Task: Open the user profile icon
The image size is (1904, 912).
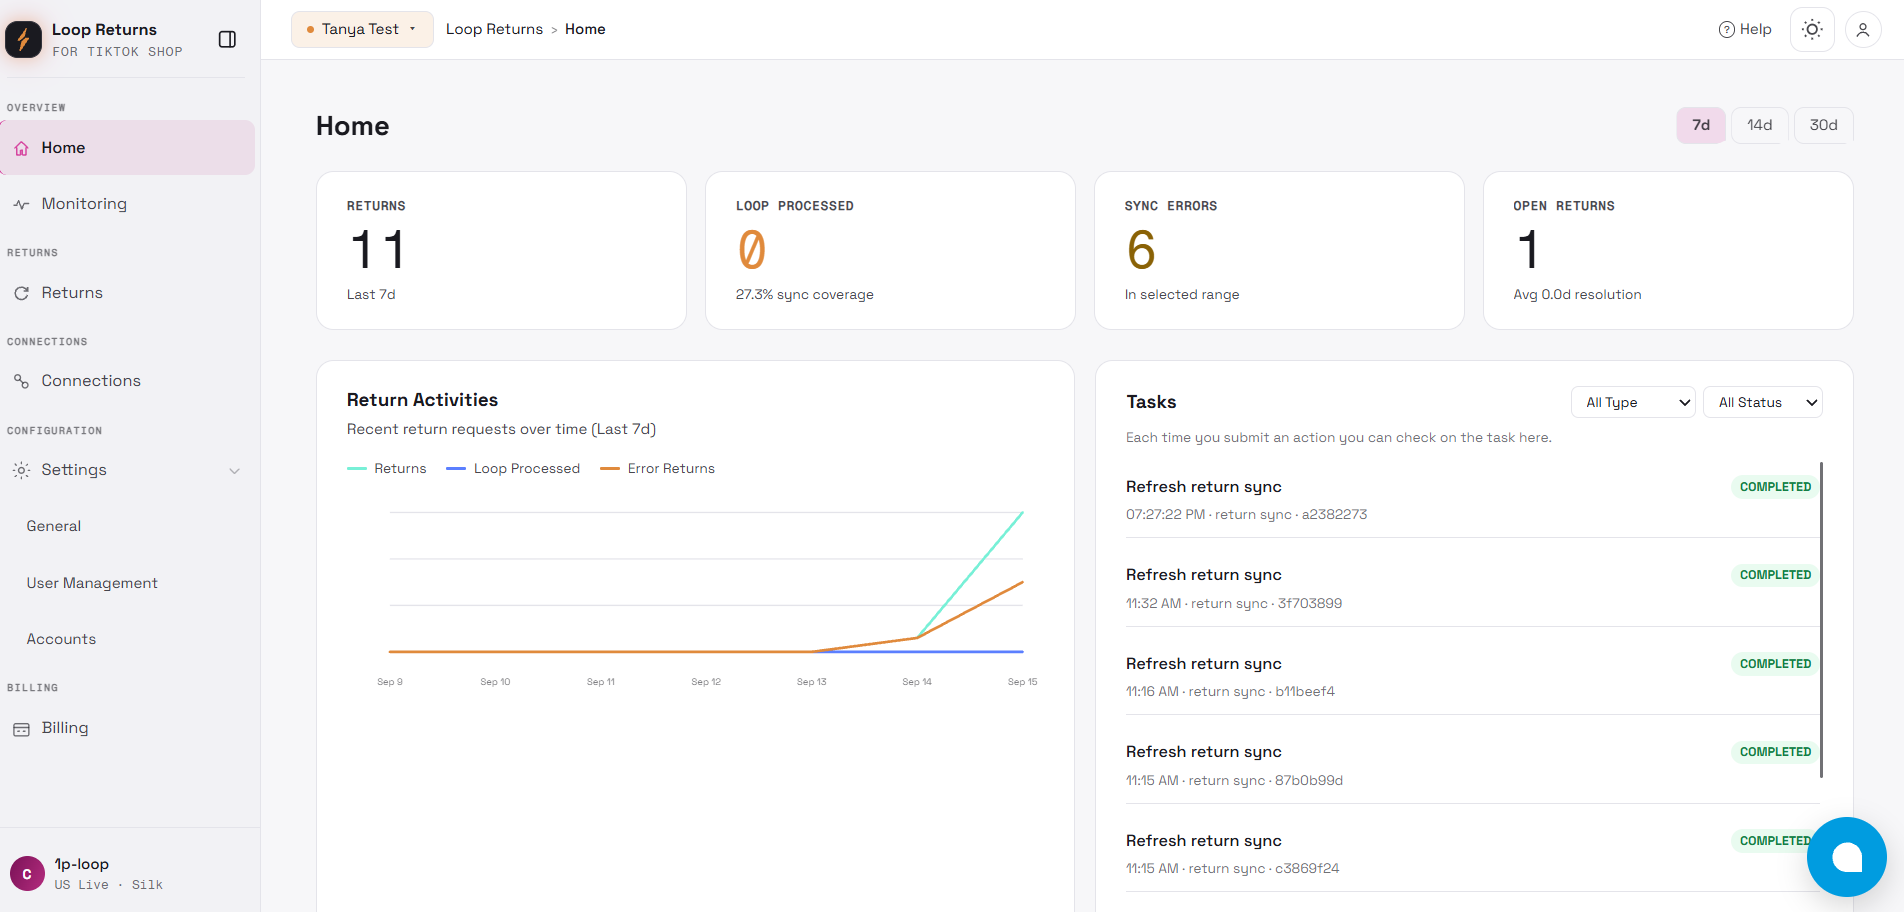Action: 1863,30
